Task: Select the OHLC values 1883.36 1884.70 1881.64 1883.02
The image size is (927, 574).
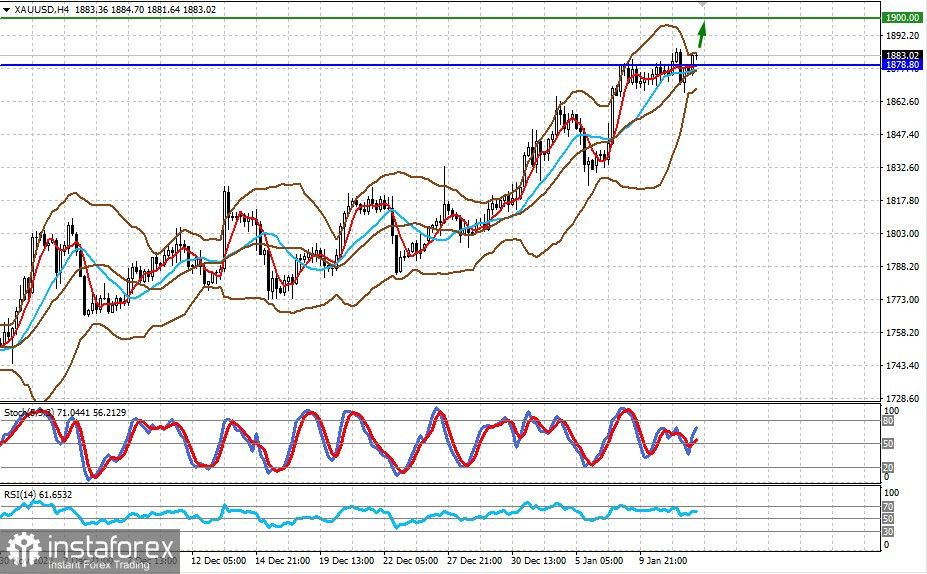Action: (x=145, y=9)
